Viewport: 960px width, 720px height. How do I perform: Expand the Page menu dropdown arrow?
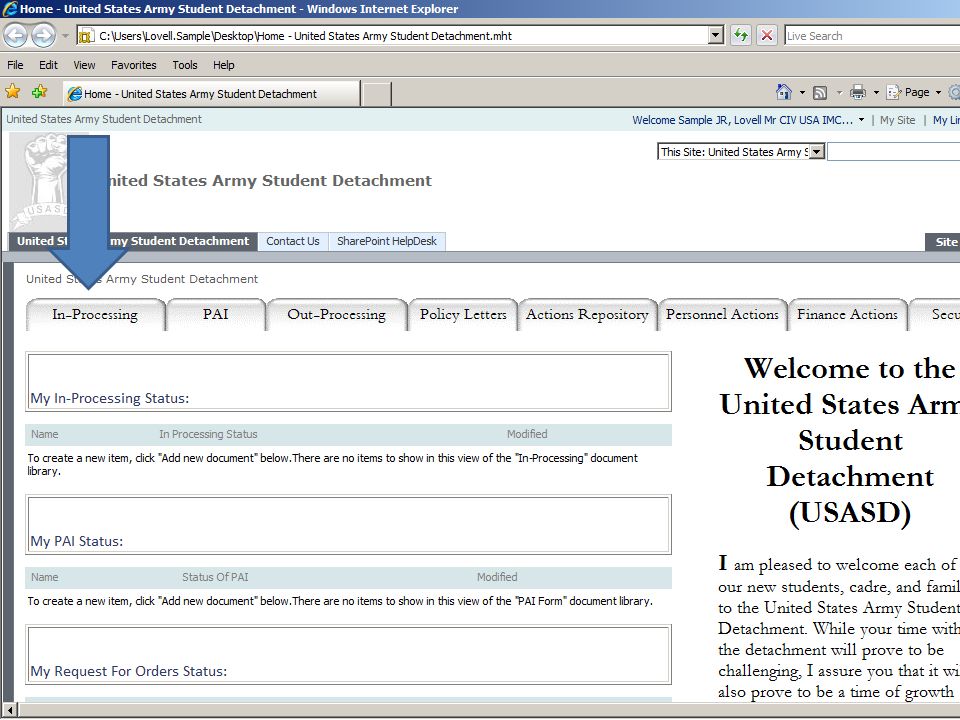coord(938,93)
